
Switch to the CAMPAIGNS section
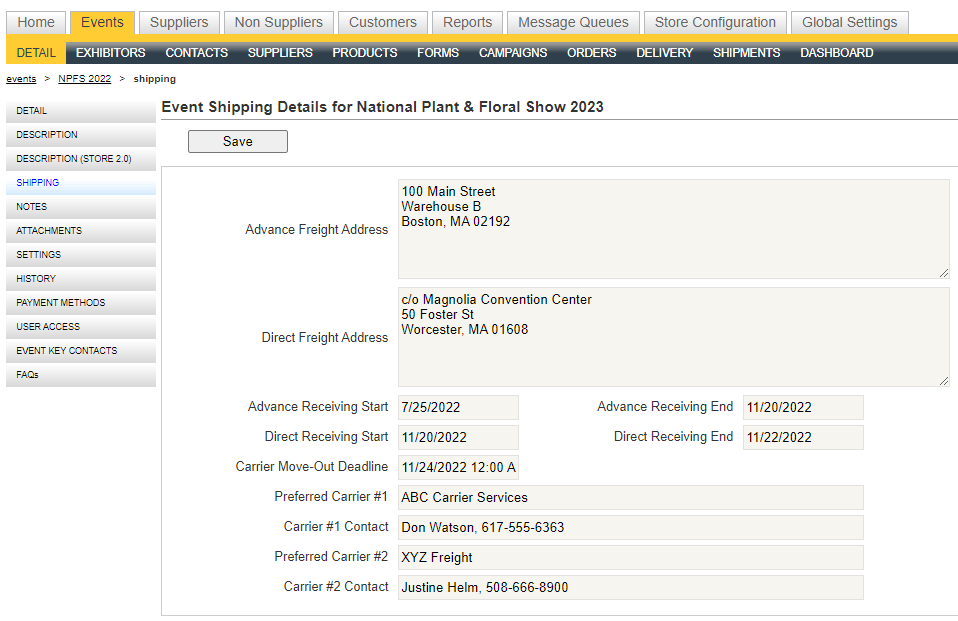point(513,52)
